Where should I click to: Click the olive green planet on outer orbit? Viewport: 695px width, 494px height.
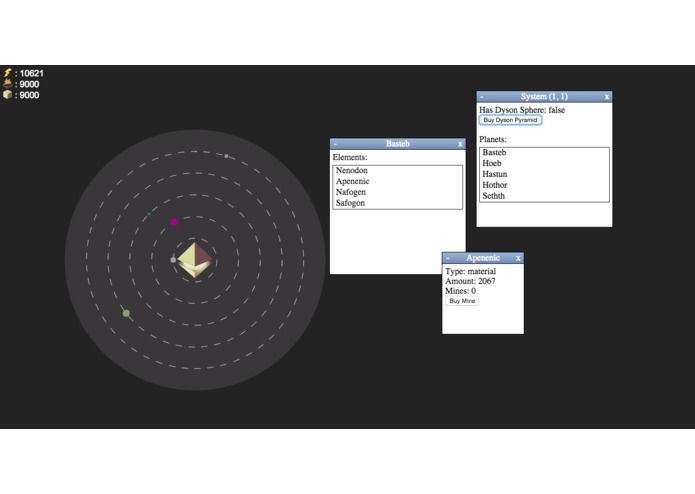coord(126,313)
